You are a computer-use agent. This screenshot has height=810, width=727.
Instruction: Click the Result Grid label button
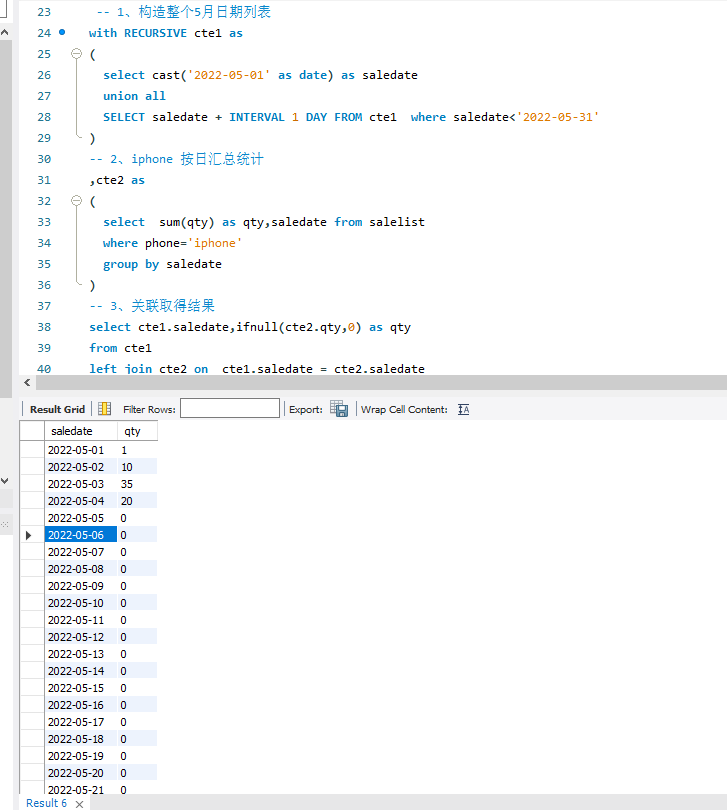57,409
